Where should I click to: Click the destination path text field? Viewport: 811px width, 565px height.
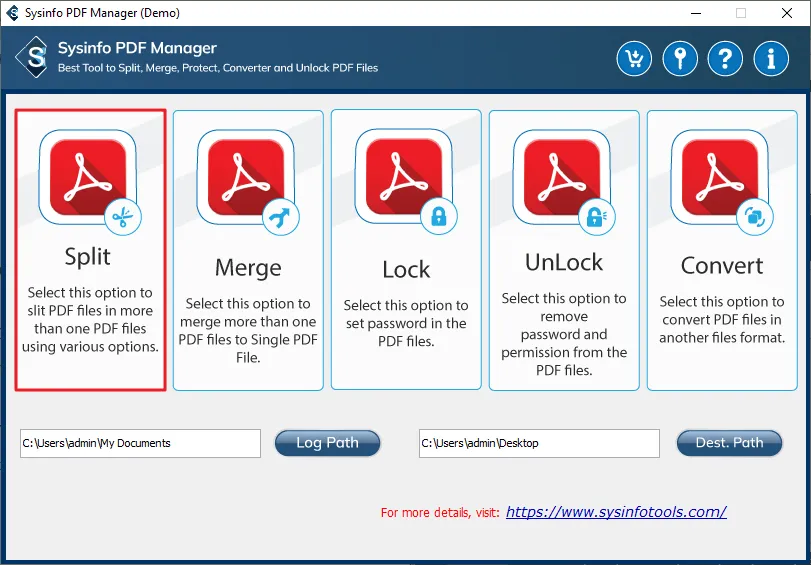pos(539,443)
